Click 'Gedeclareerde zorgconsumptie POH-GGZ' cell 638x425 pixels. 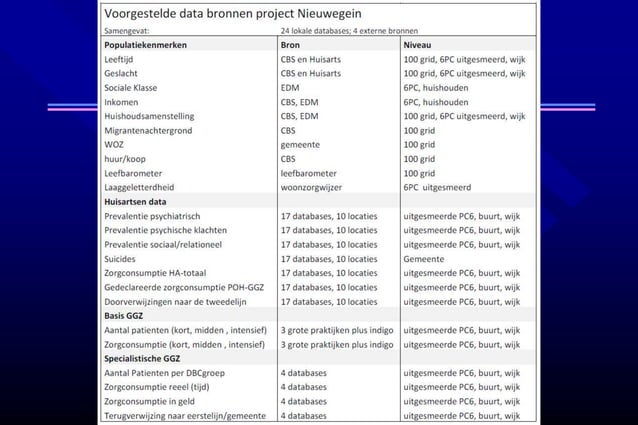[184, 288]
